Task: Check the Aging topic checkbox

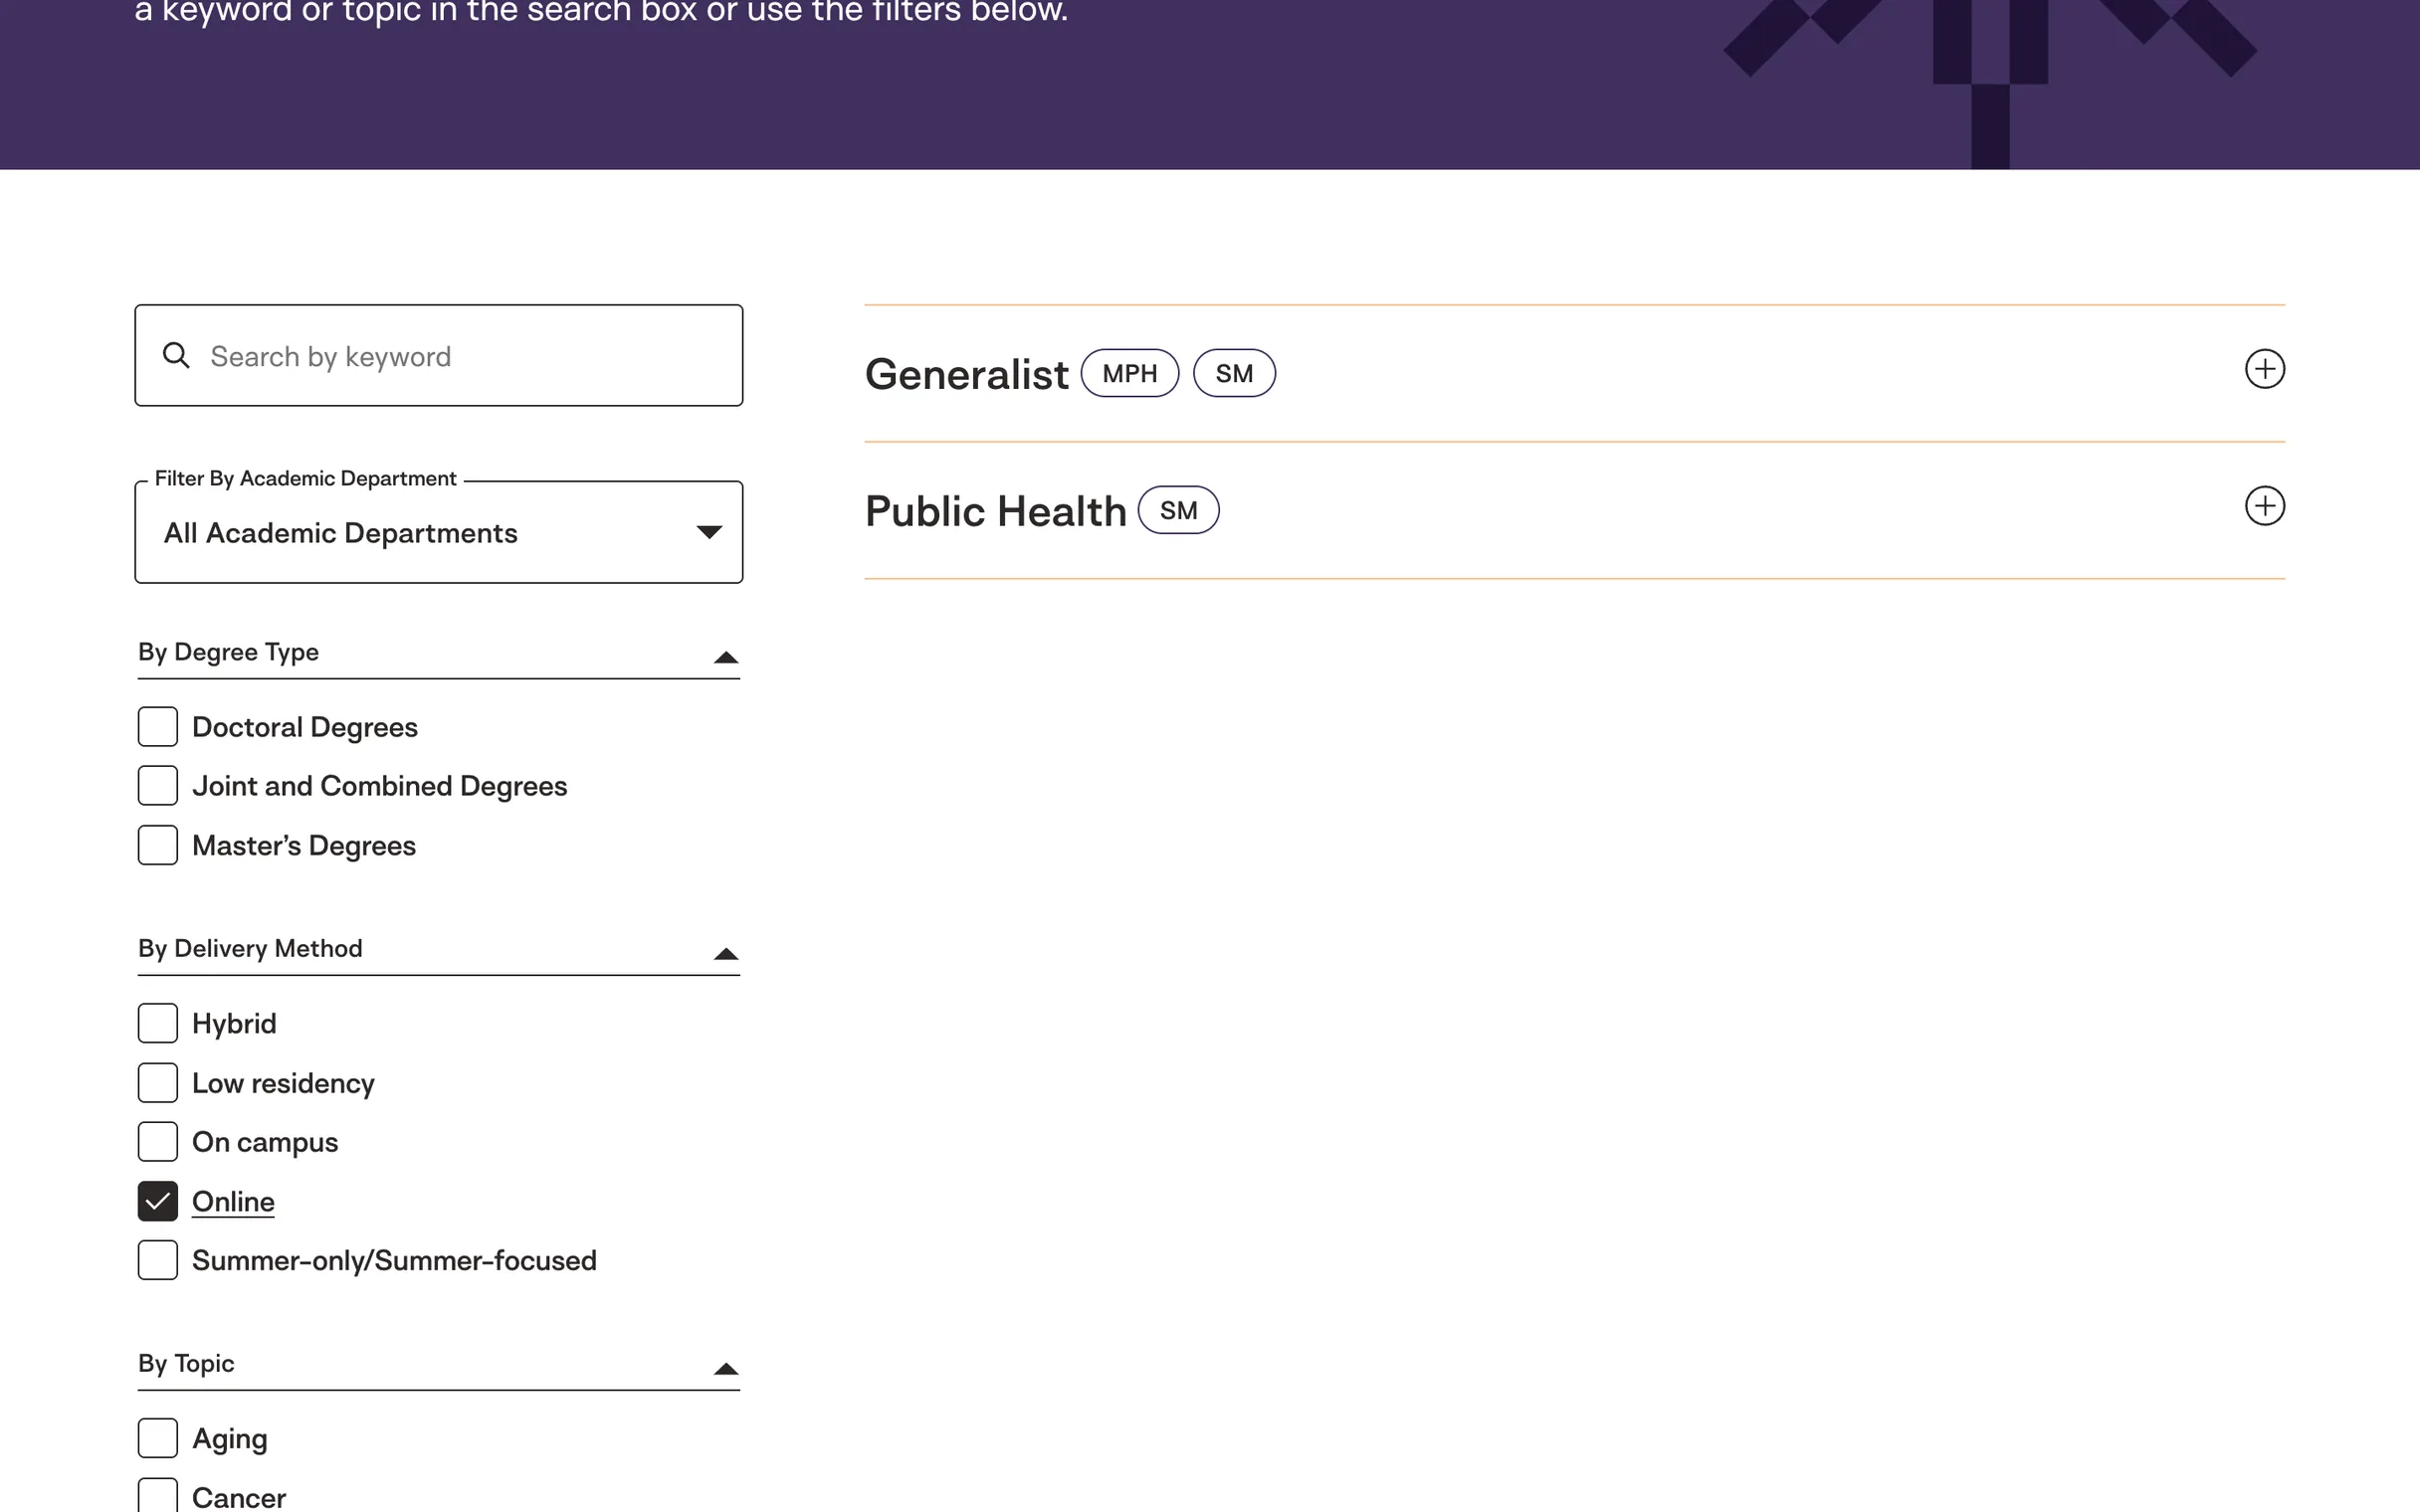Action: click(x=158, y=1438)
